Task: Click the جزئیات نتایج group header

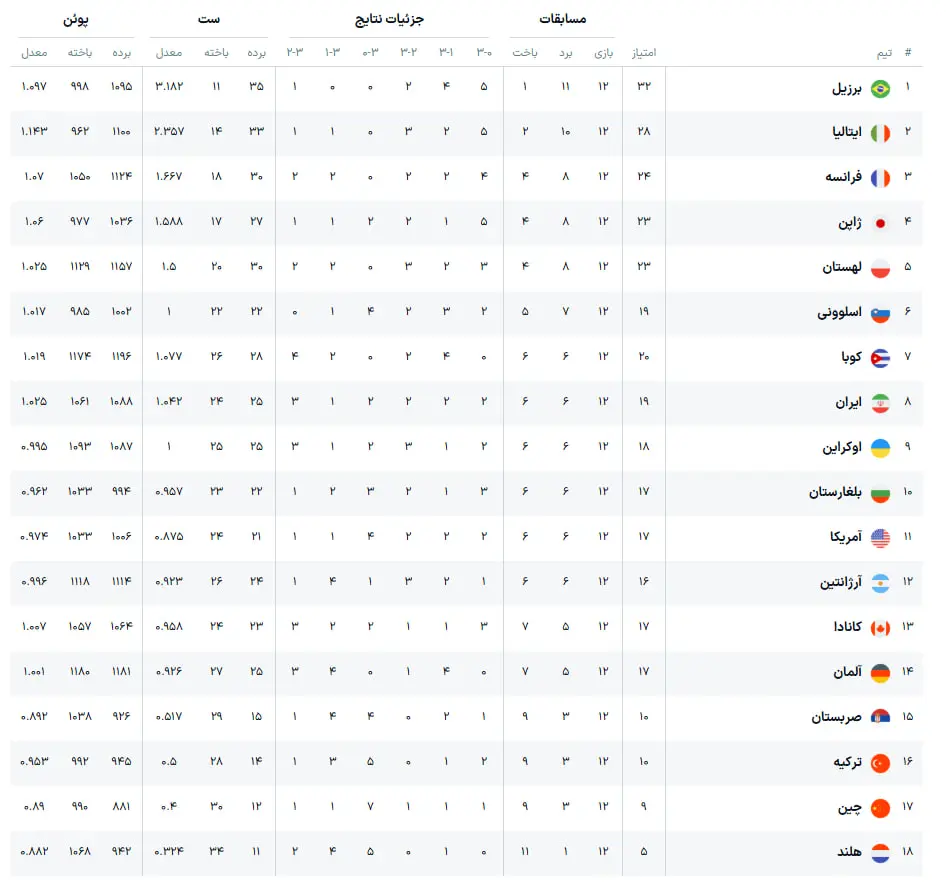Action: click(389, 19)
